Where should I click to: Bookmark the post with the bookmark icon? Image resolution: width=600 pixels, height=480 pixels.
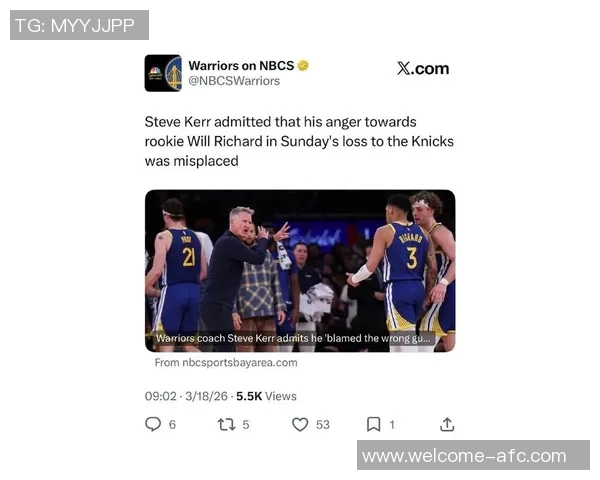pyautogui.click(x=373, y=424)
